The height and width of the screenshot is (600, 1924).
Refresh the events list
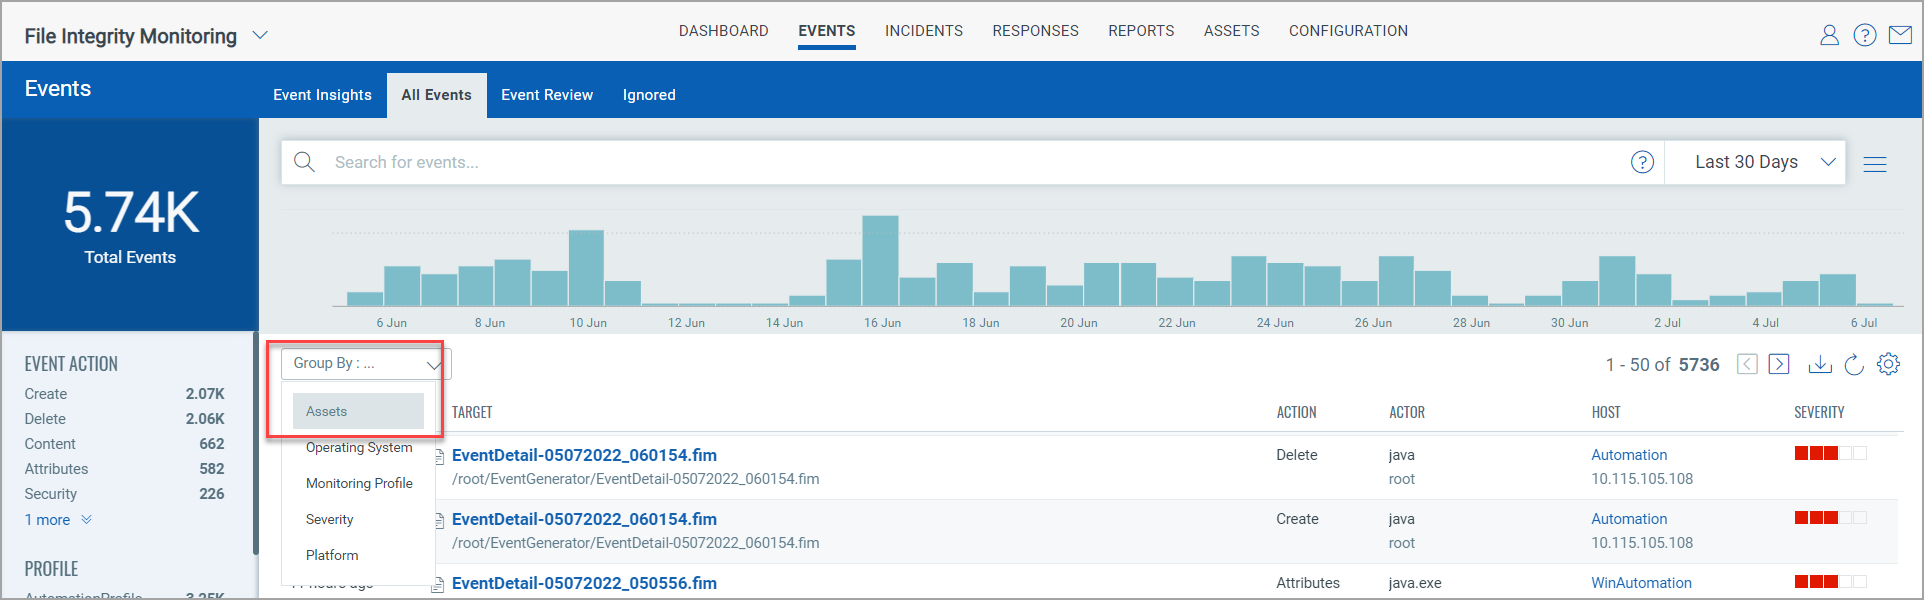pos(1854,364)
